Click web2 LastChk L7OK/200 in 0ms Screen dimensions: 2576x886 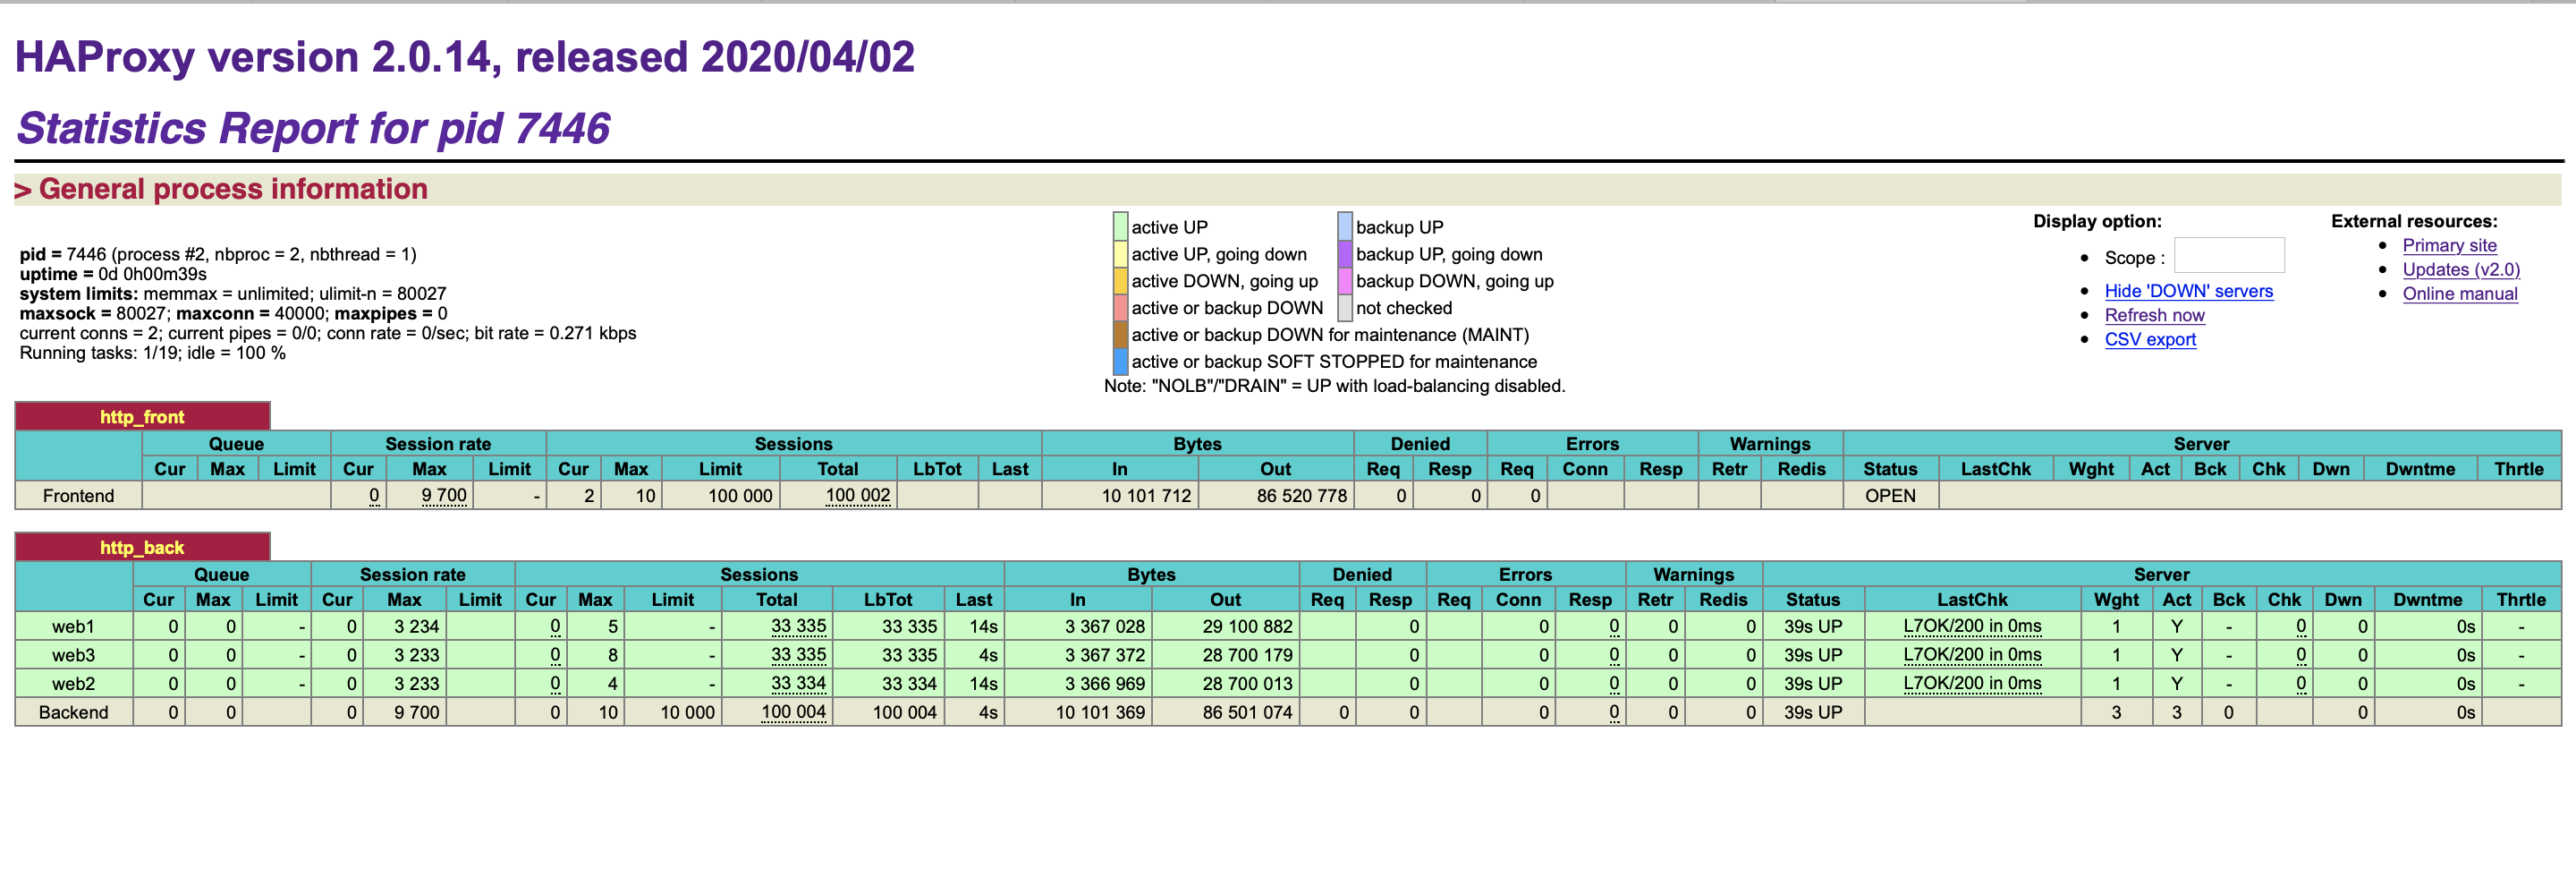pos(1972,683)
